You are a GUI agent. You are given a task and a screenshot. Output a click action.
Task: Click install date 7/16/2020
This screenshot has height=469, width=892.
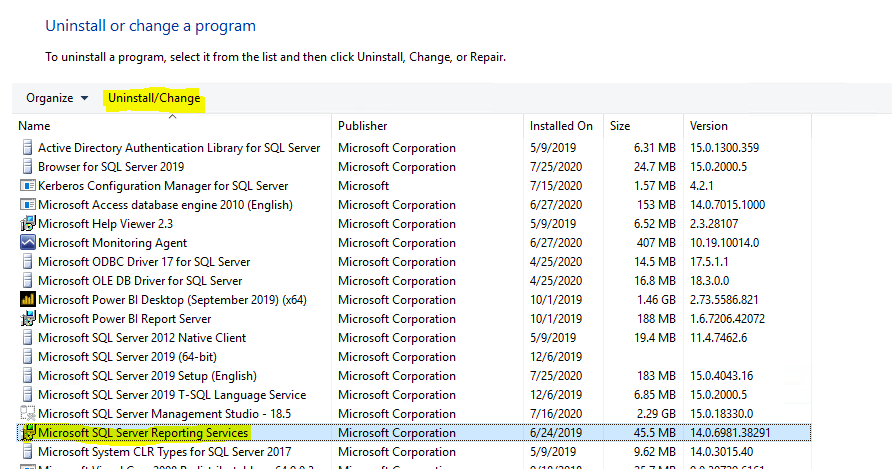click(555, 414)
